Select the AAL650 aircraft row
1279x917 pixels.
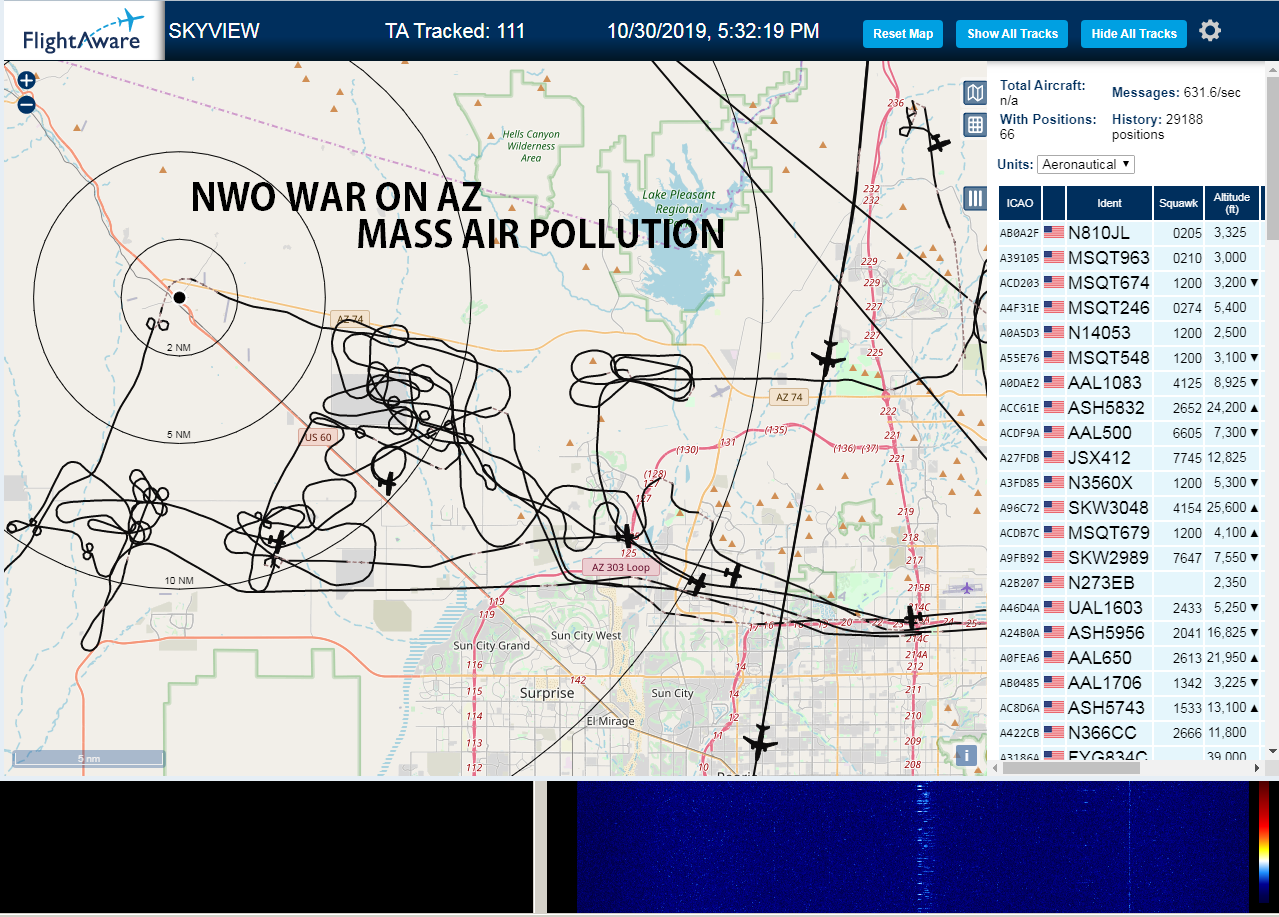point(1130,657)
